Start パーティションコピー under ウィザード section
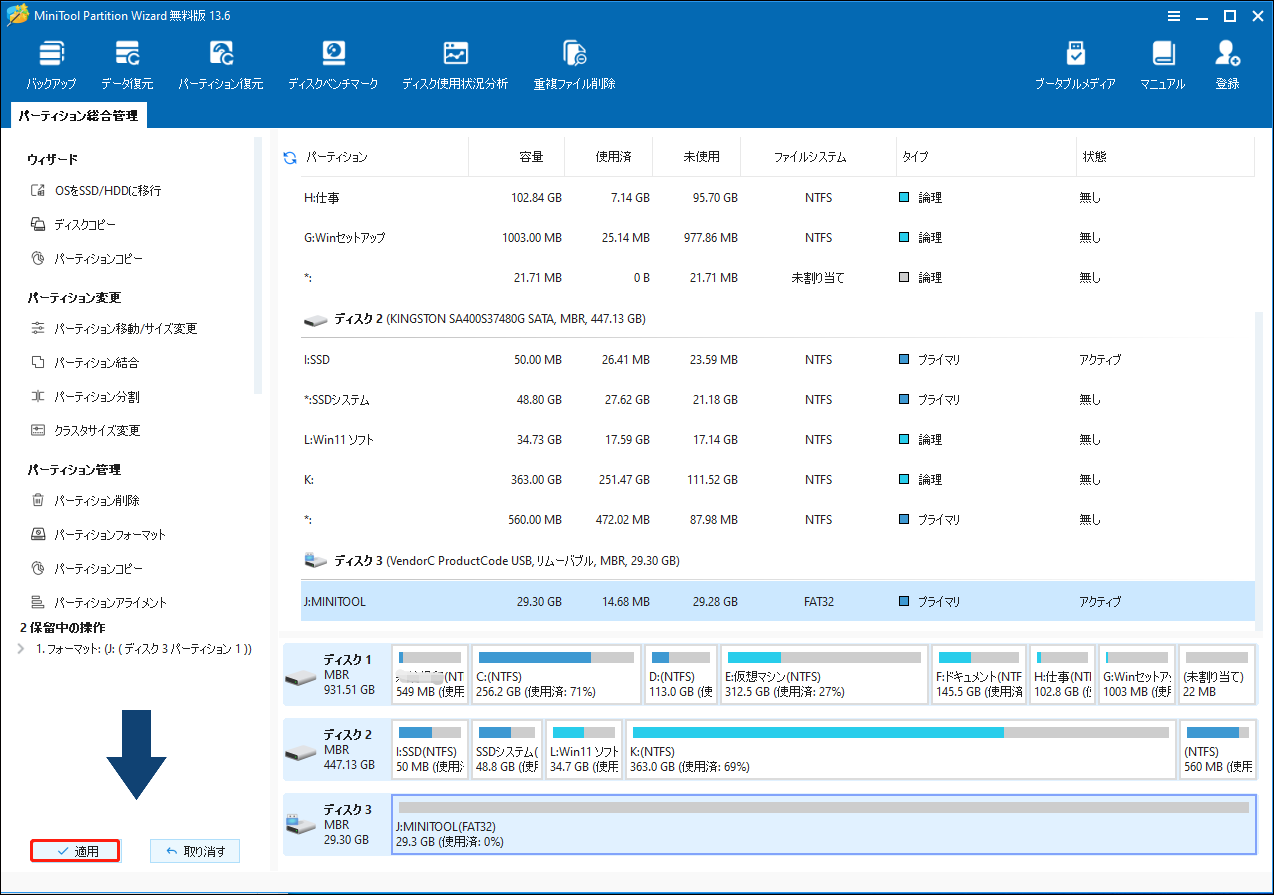 point(87,259)
